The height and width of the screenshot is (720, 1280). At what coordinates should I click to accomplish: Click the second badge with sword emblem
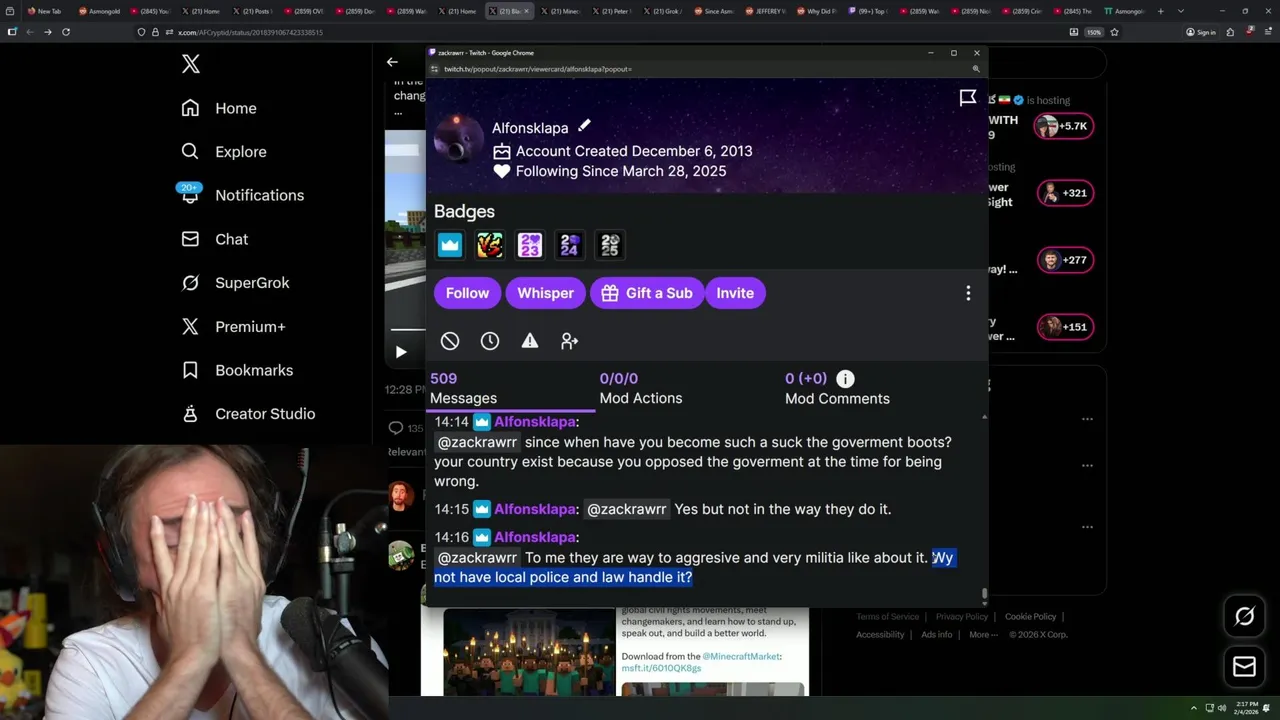[490, 245]
